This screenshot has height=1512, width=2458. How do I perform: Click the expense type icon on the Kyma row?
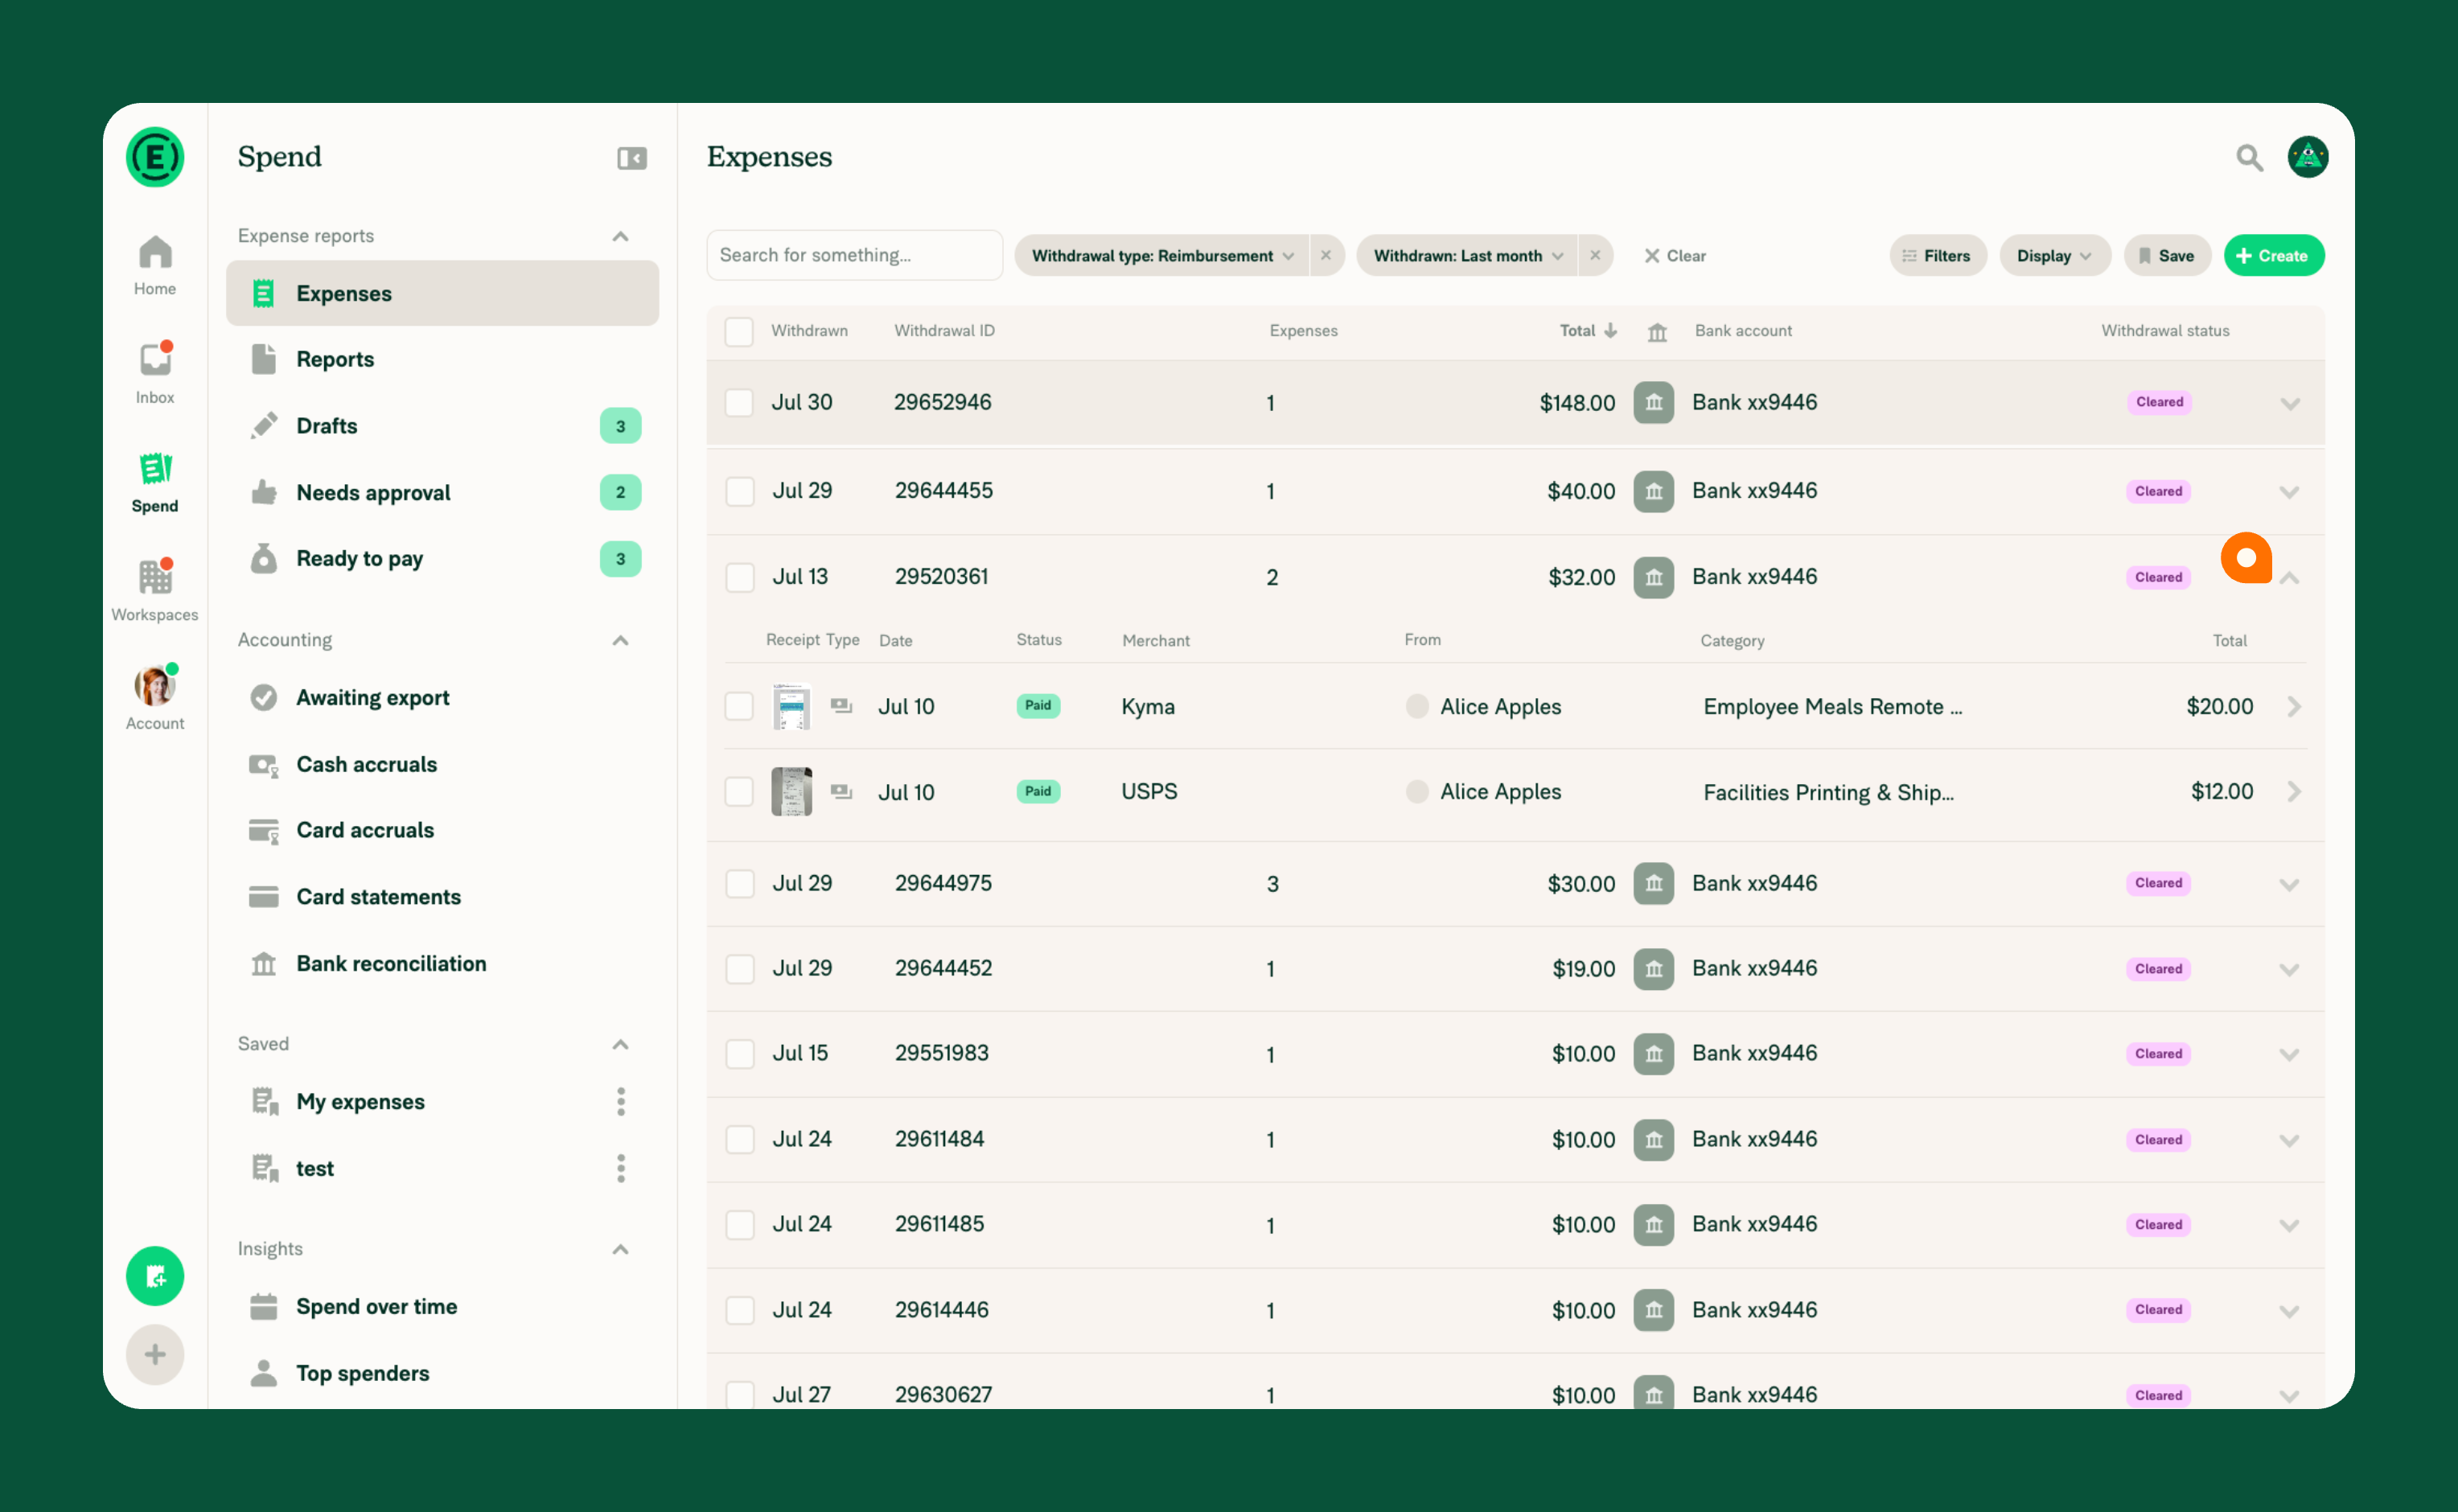[842, 706]
